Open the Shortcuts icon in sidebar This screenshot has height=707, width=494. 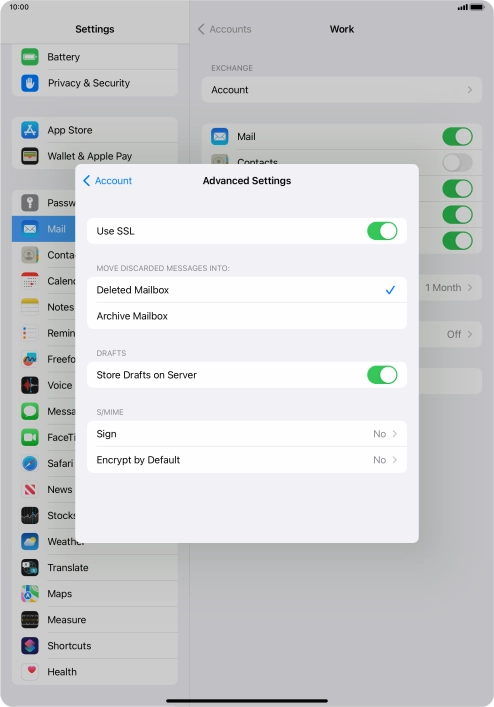(30, 646)
